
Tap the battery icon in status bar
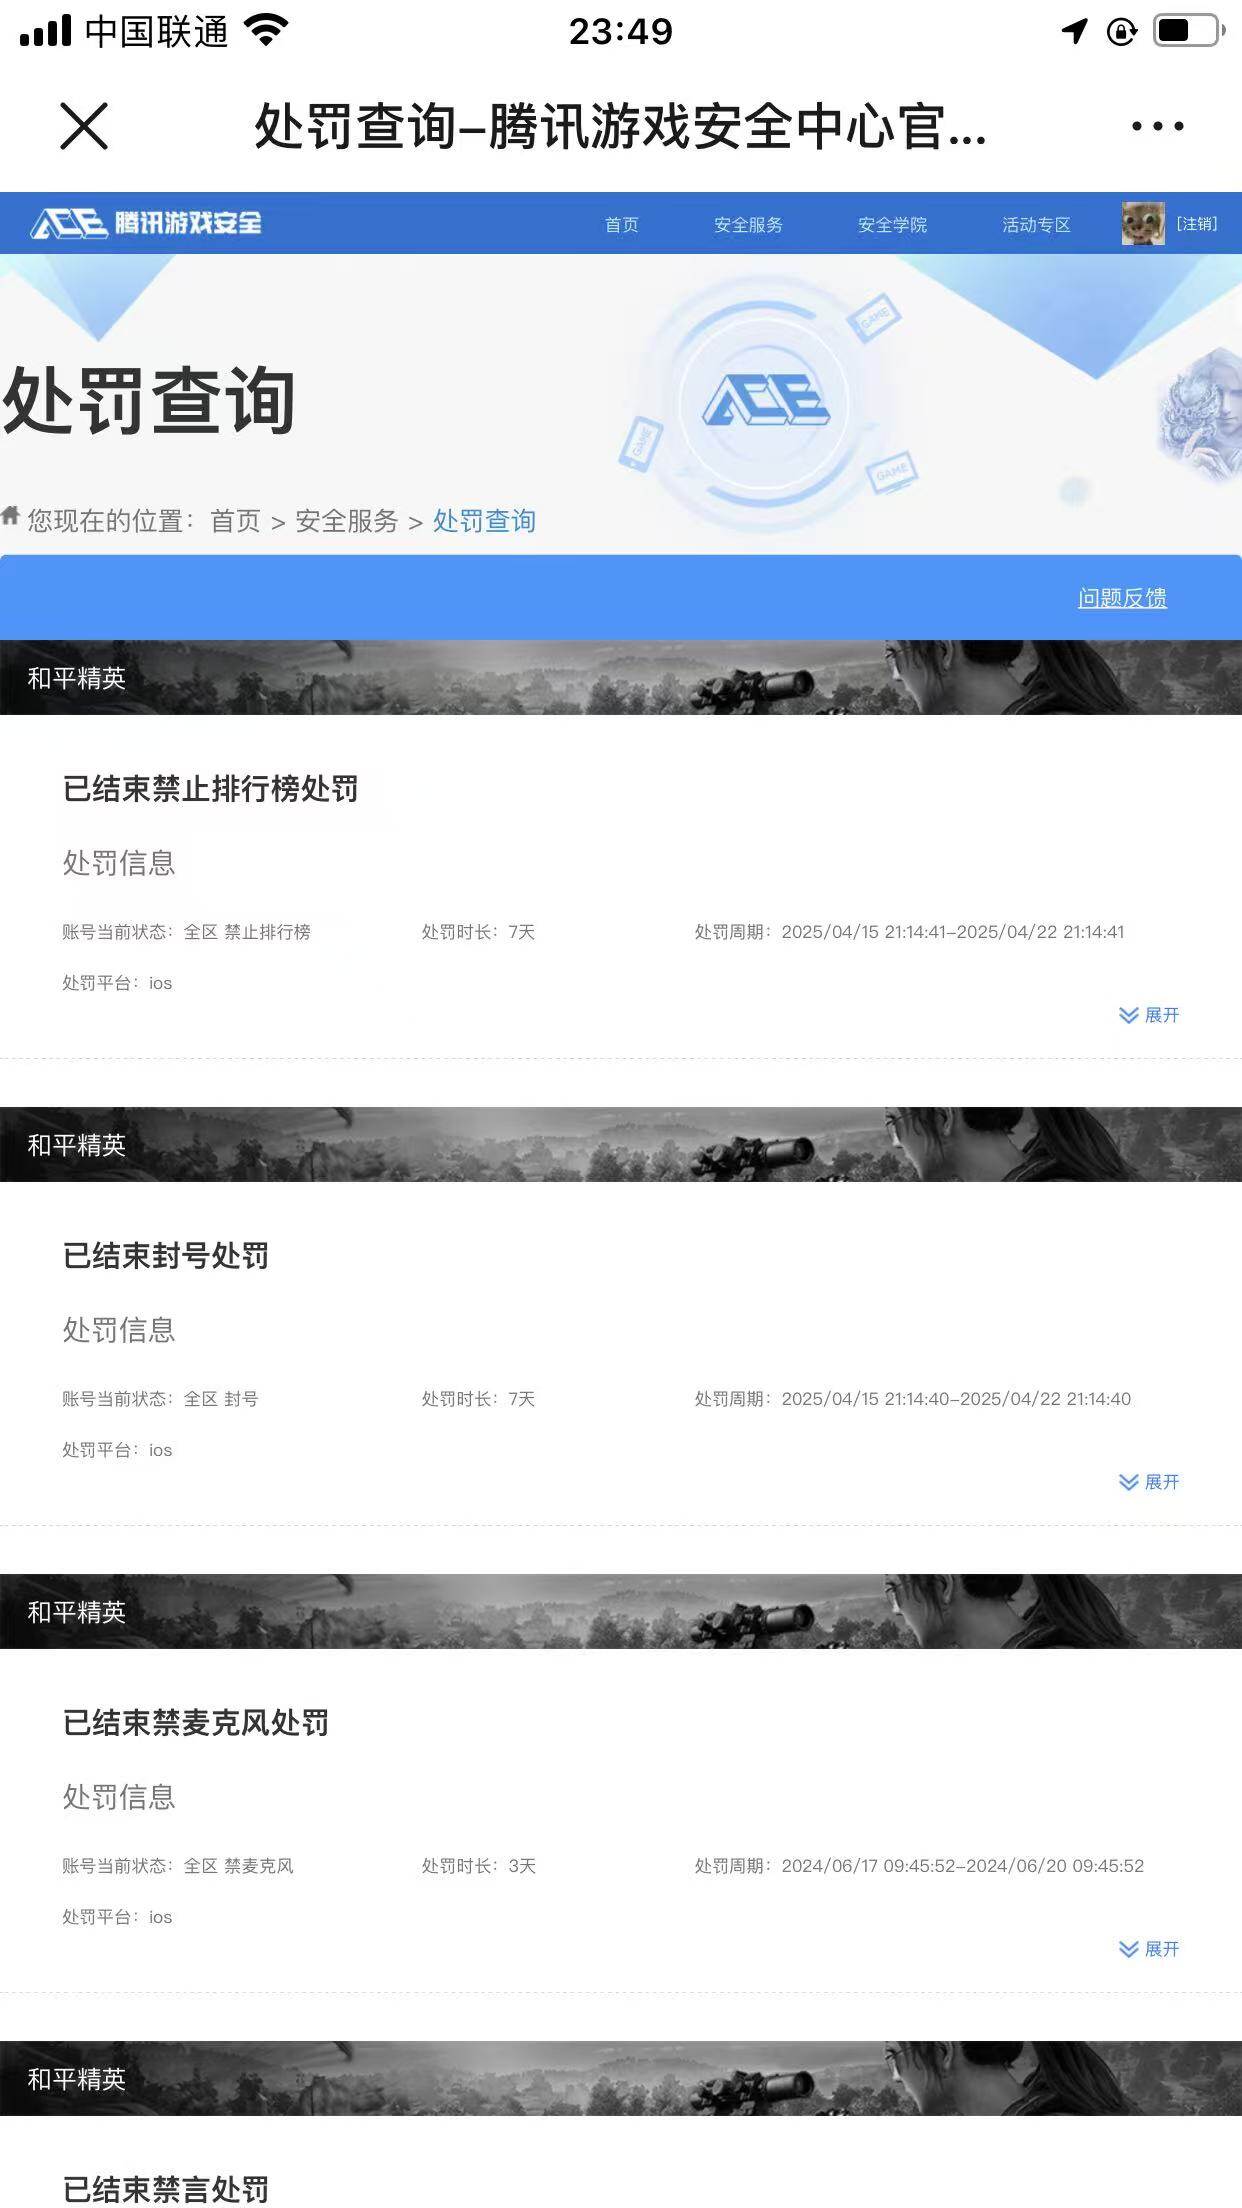click(x=1190, y=31)
